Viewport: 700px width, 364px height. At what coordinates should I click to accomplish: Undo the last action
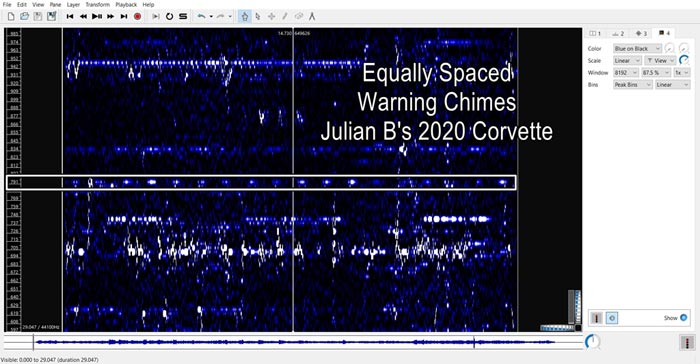(x=201, y=17)
